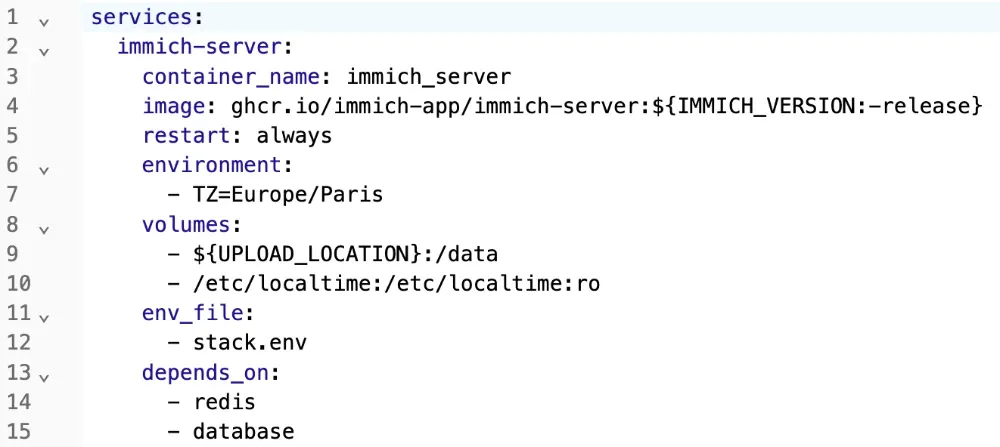The width and height of the screenshot is (1000, 447).
Task: Click line number 3 in the gutter
Action: tap(13, 77)
